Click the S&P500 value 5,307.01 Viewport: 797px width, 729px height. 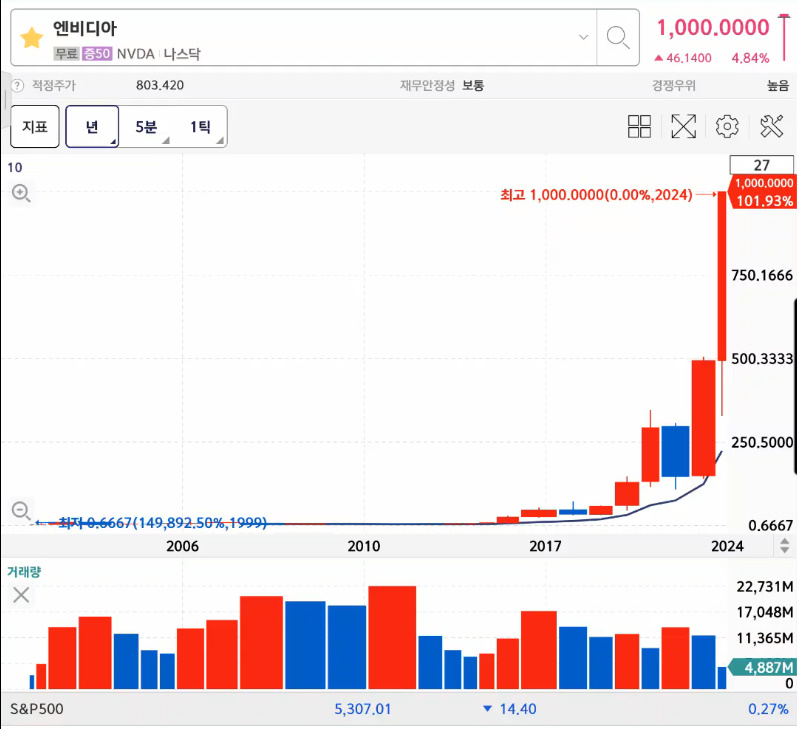[362, 709]
